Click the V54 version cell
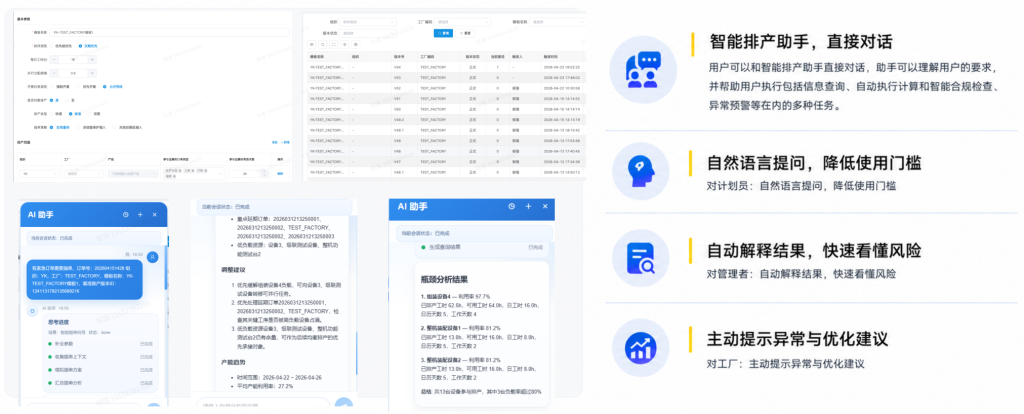Screen dimensions: 1024x414 tap(397, 67)
